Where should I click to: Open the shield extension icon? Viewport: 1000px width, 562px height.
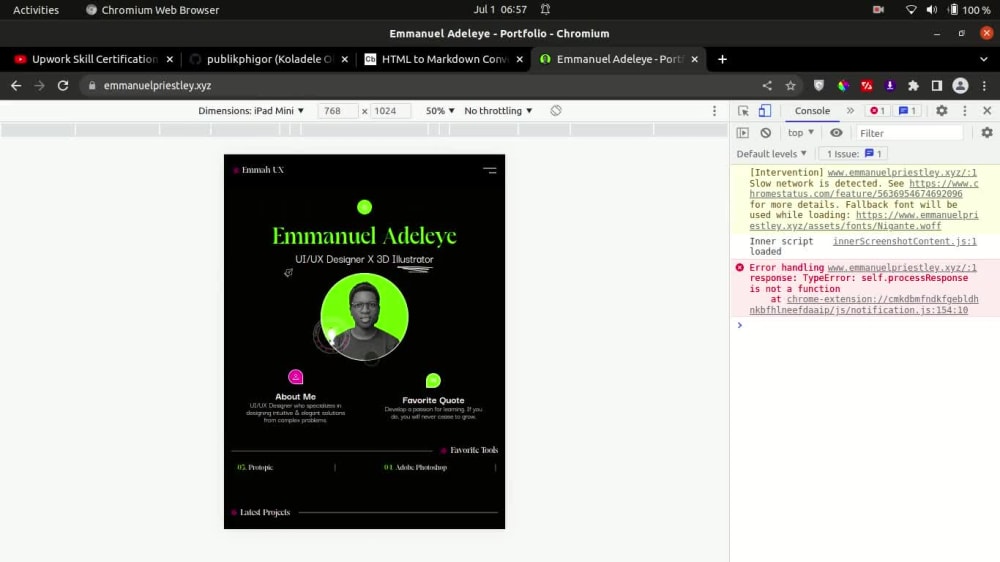click(x=819, y=85)
